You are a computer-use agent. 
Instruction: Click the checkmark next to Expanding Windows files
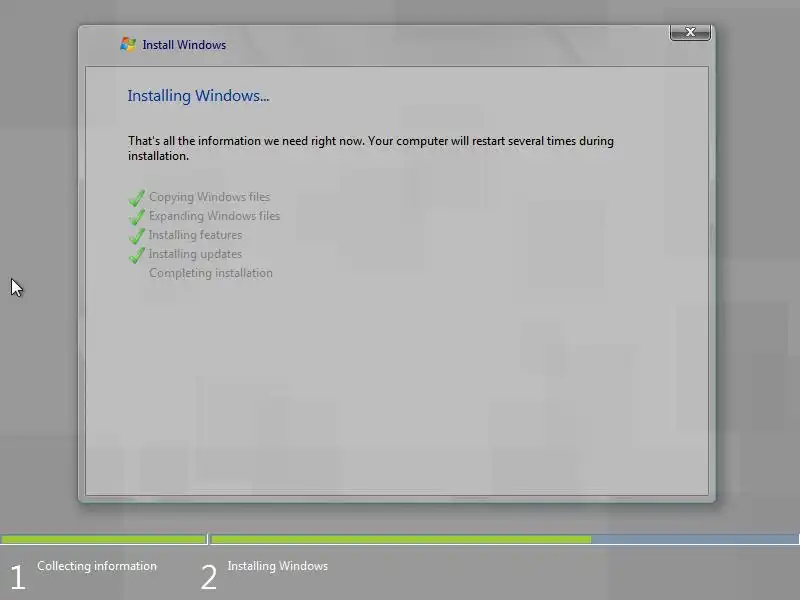point(137,217)
